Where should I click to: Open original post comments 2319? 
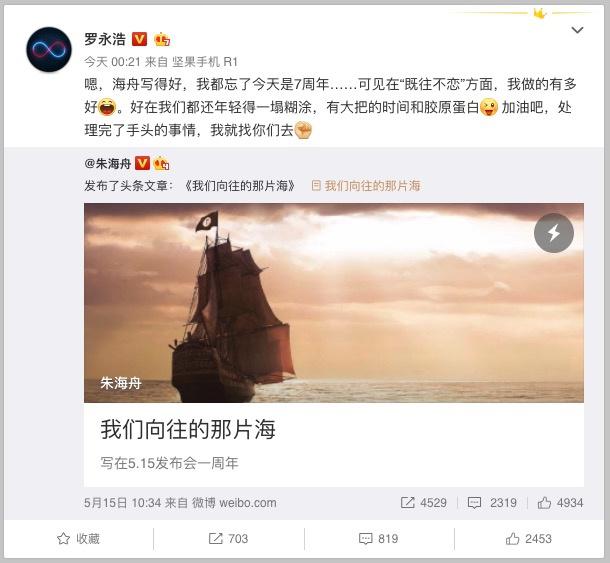pyautogui.click(x=492, y=503)
